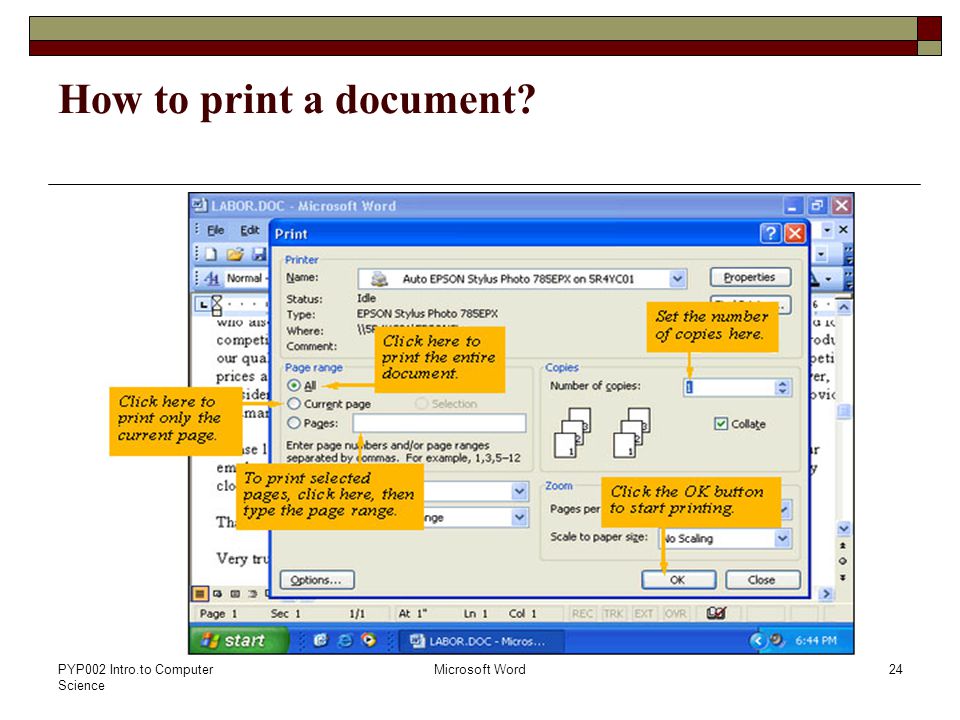Click Previous Page double-arrow on scrollbar
The height and width of the screenshot is (720, 960).
(843, 545)
